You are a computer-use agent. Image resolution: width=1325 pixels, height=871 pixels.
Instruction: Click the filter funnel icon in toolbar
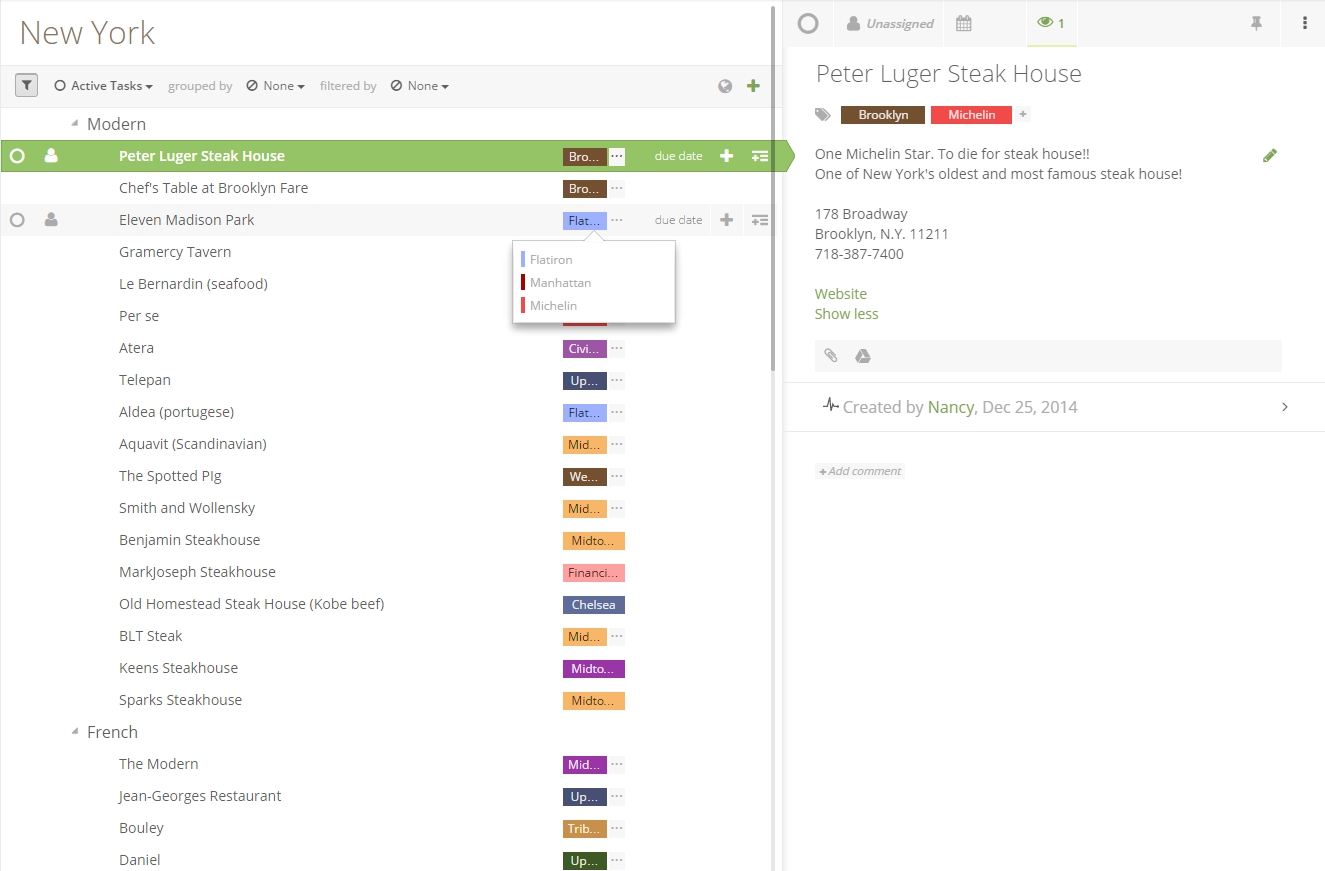(x=27, y=86)
